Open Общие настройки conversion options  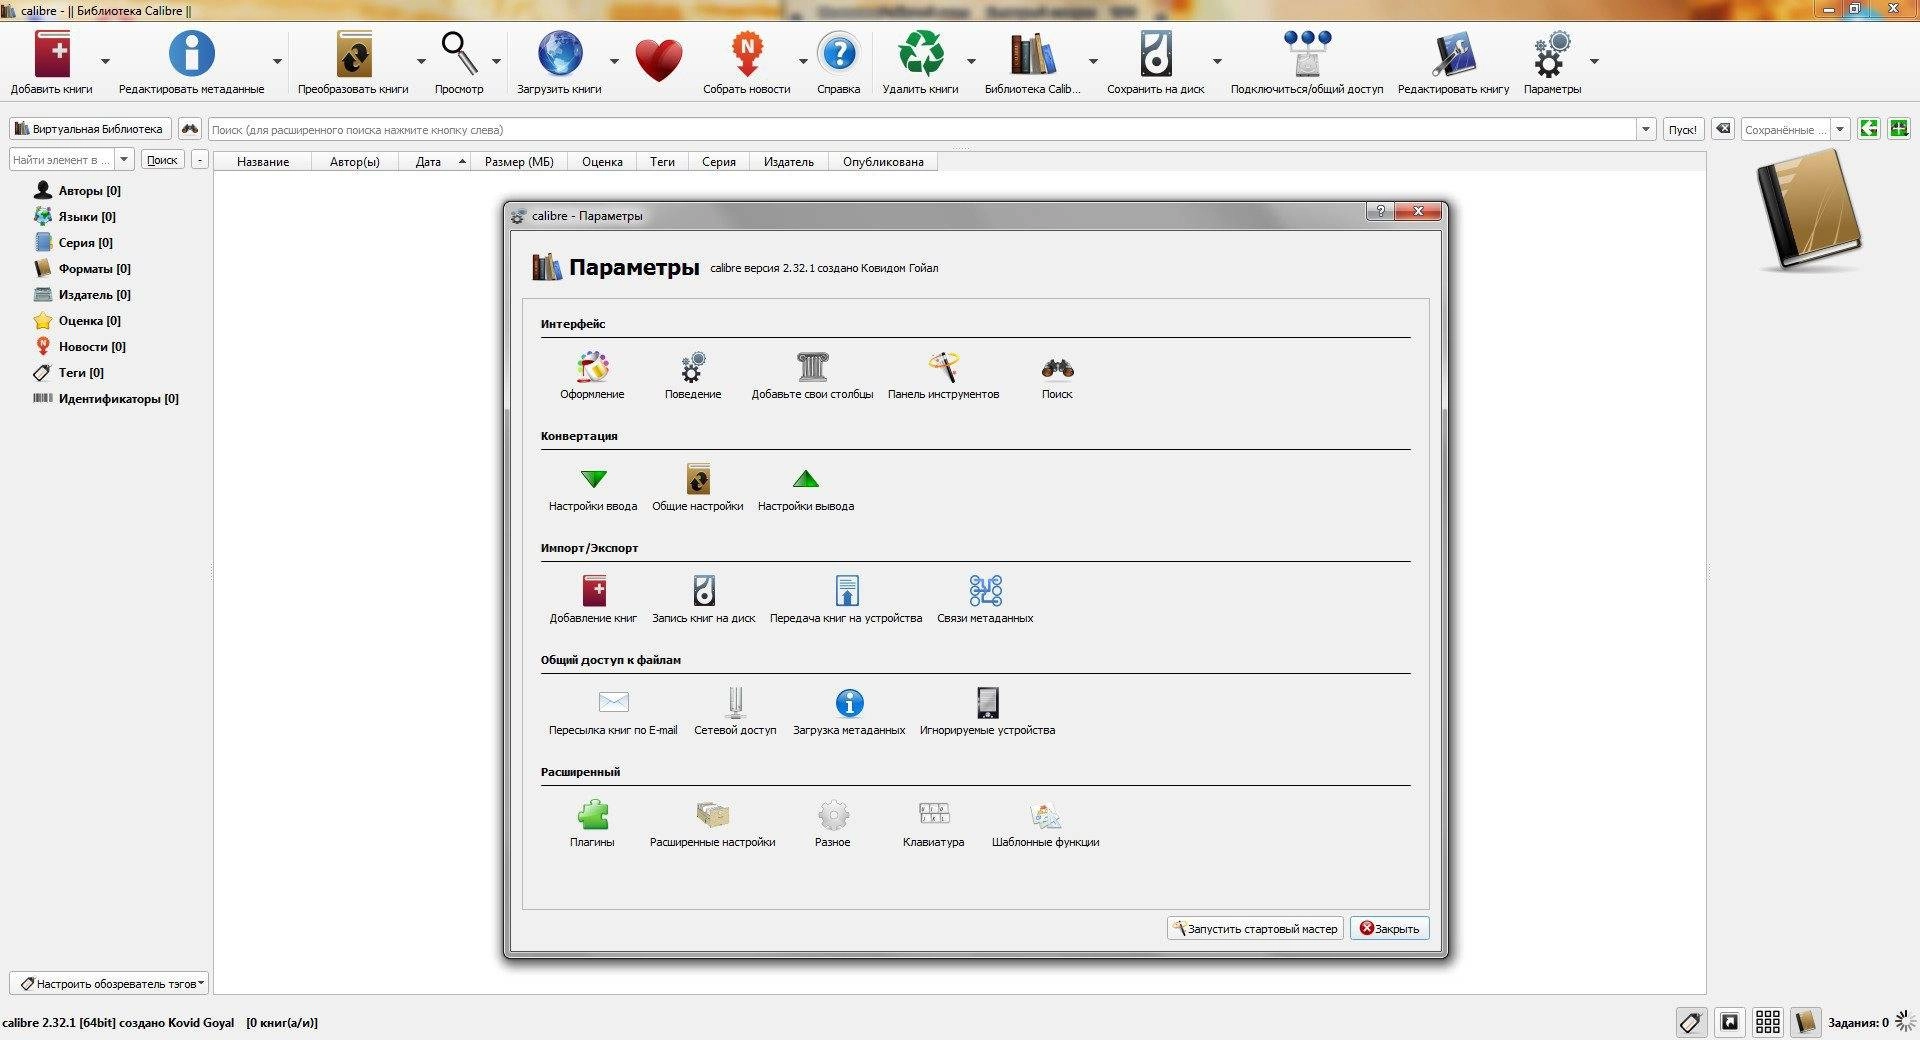tap(698, 488)
